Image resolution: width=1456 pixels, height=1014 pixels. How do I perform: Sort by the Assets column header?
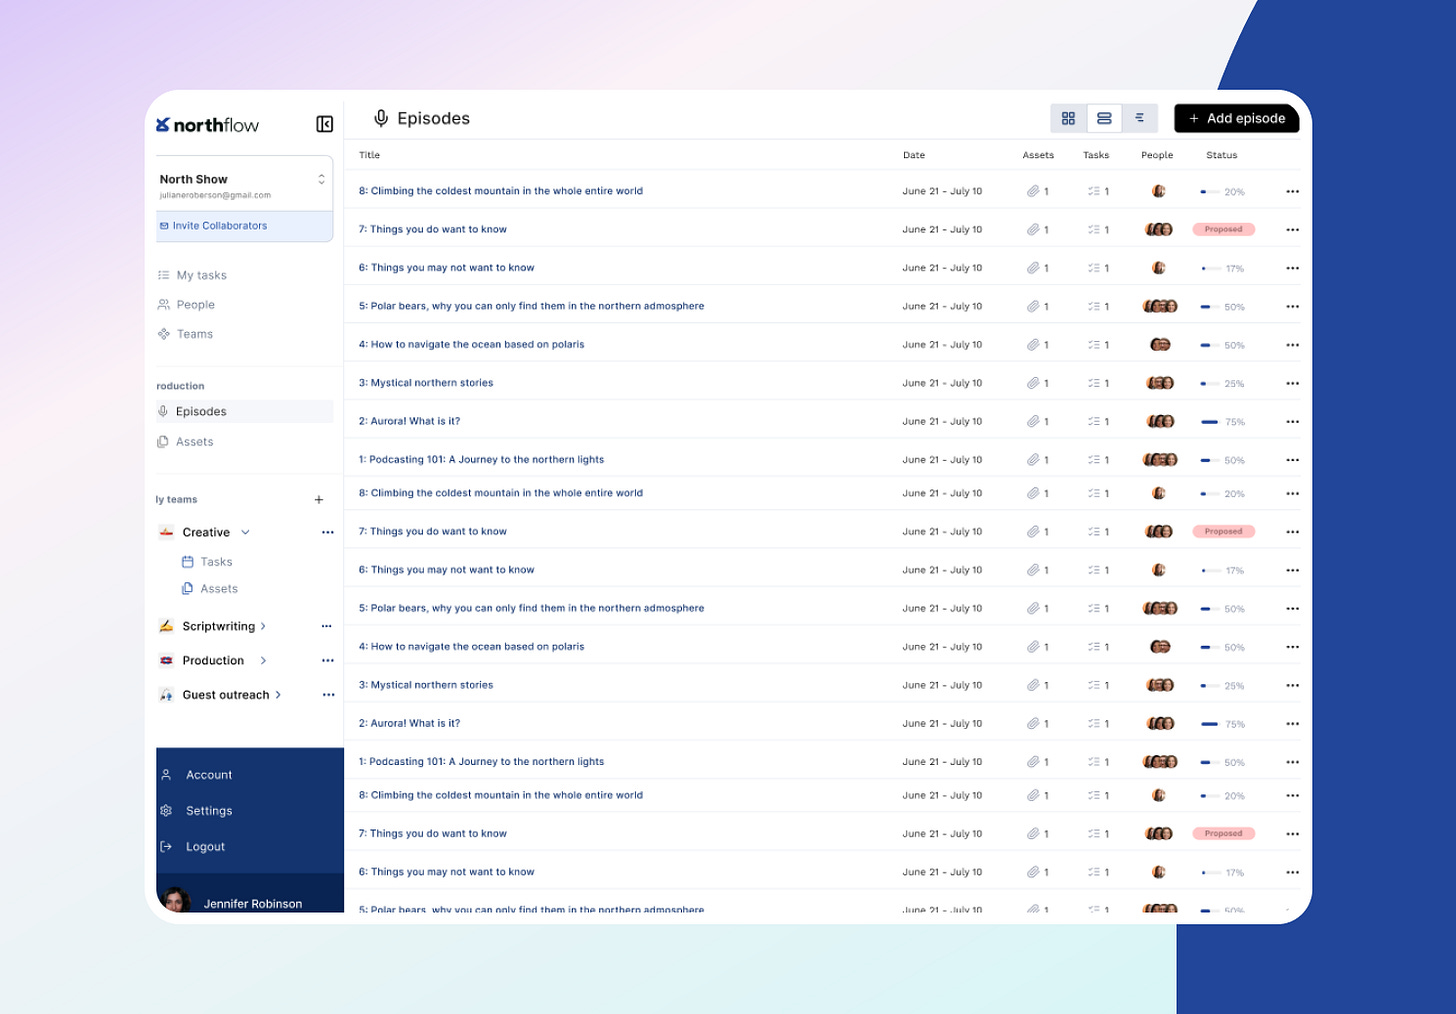(x=1038, y=155)
